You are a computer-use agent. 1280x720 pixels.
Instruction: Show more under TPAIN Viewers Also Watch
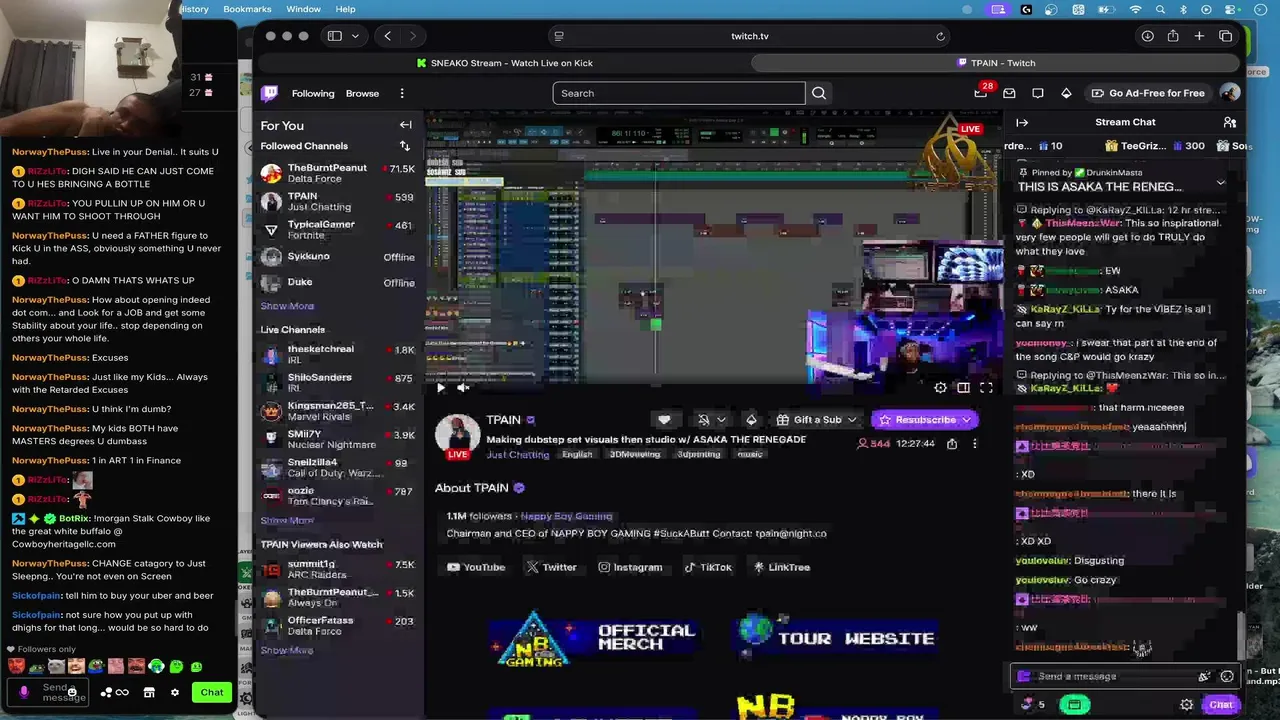pos(287,650)
